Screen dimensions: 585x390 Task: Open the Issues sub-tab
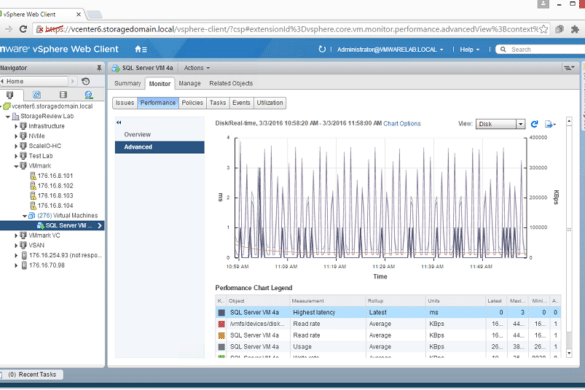[125, 103]
